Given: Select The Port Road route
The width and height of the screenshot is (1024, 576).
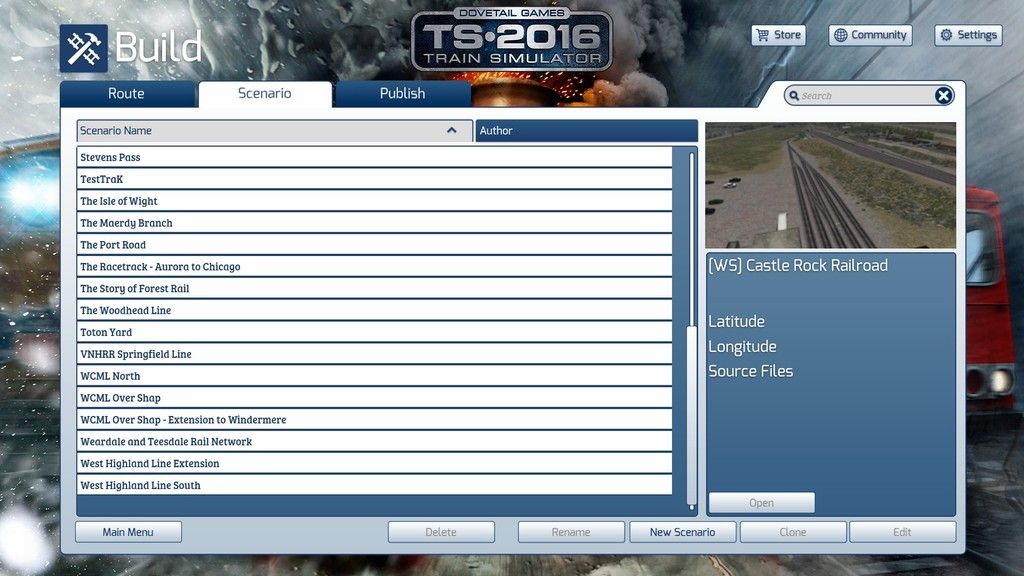Looking at the screenshot, I should [x=375, y=245].
